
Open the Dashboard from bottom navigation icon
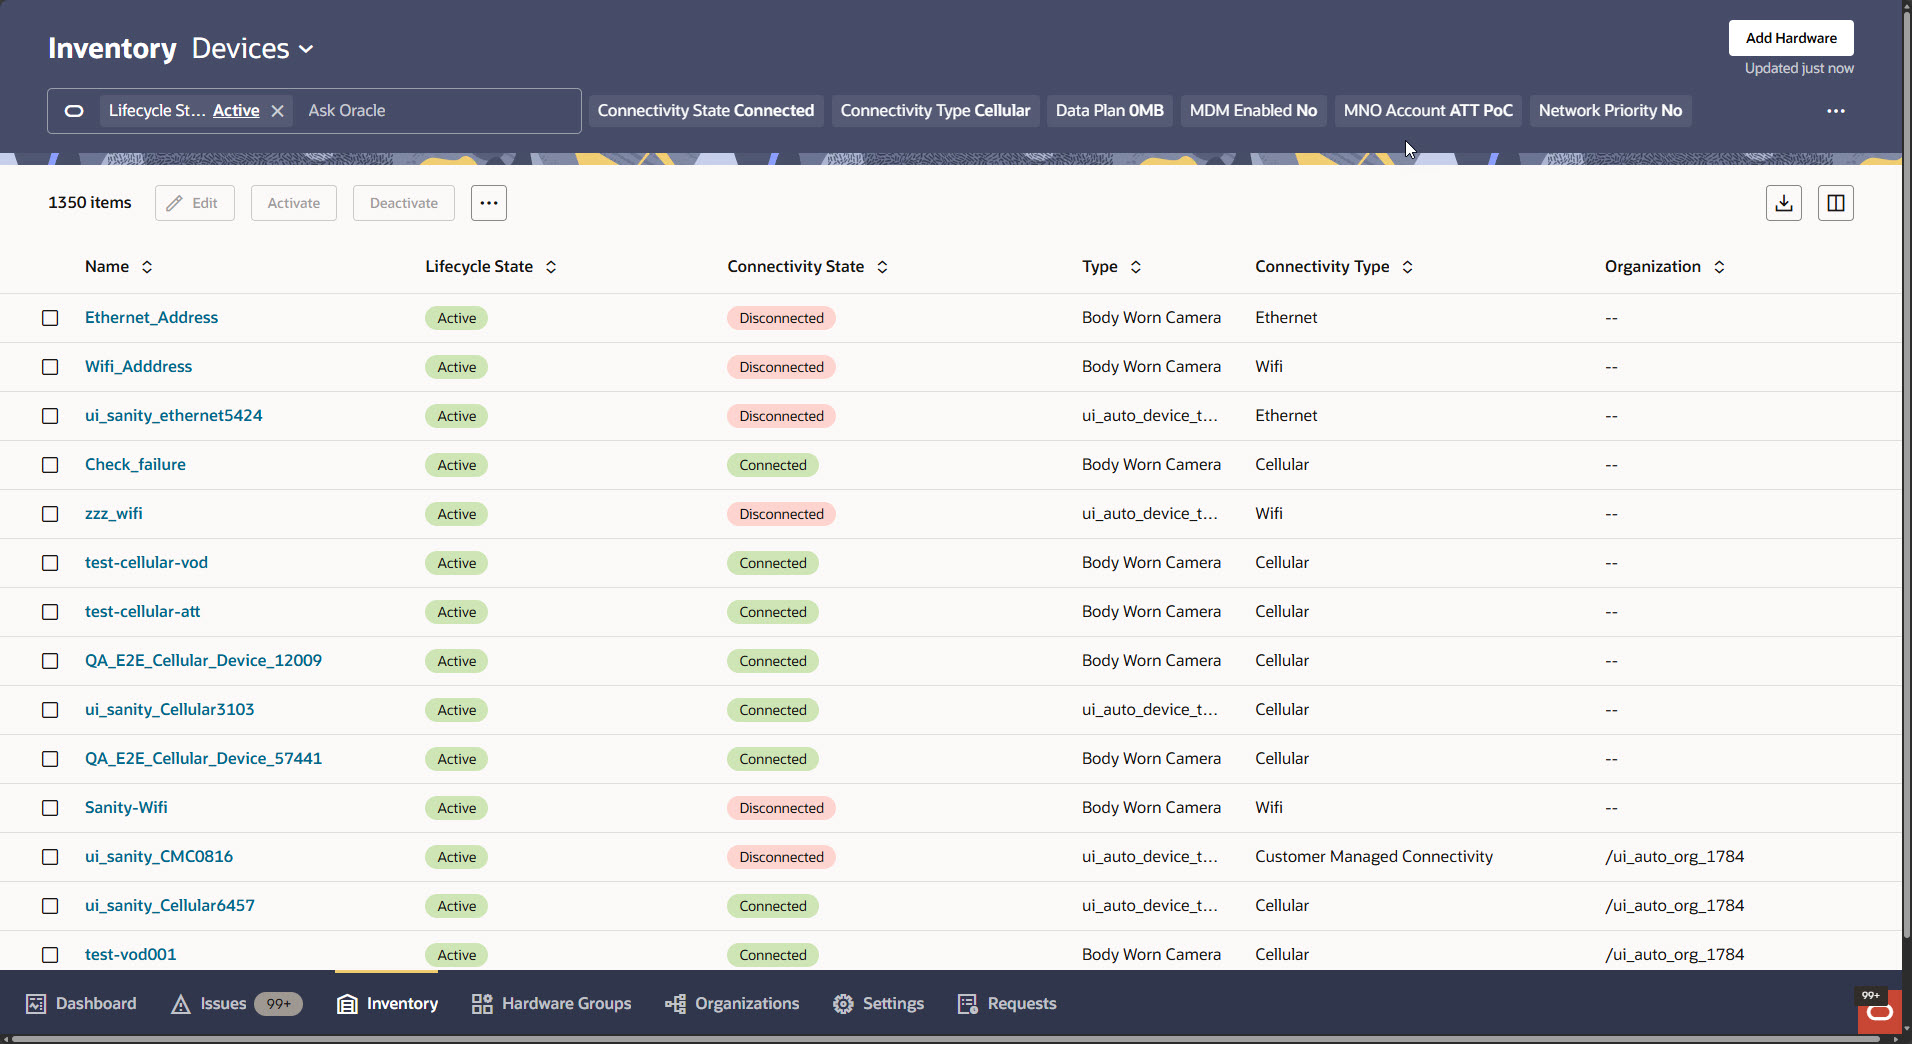pyautogui.click(x=36, y=1003)
